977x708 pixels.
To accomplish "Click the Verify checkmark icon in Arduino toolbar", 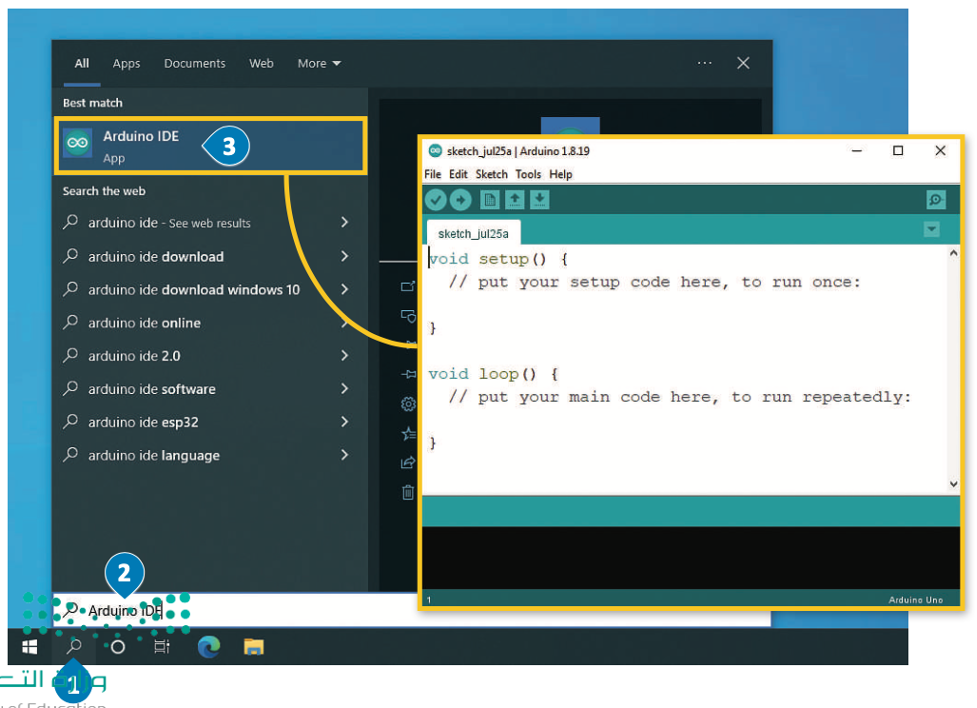I will click(435, 200).
